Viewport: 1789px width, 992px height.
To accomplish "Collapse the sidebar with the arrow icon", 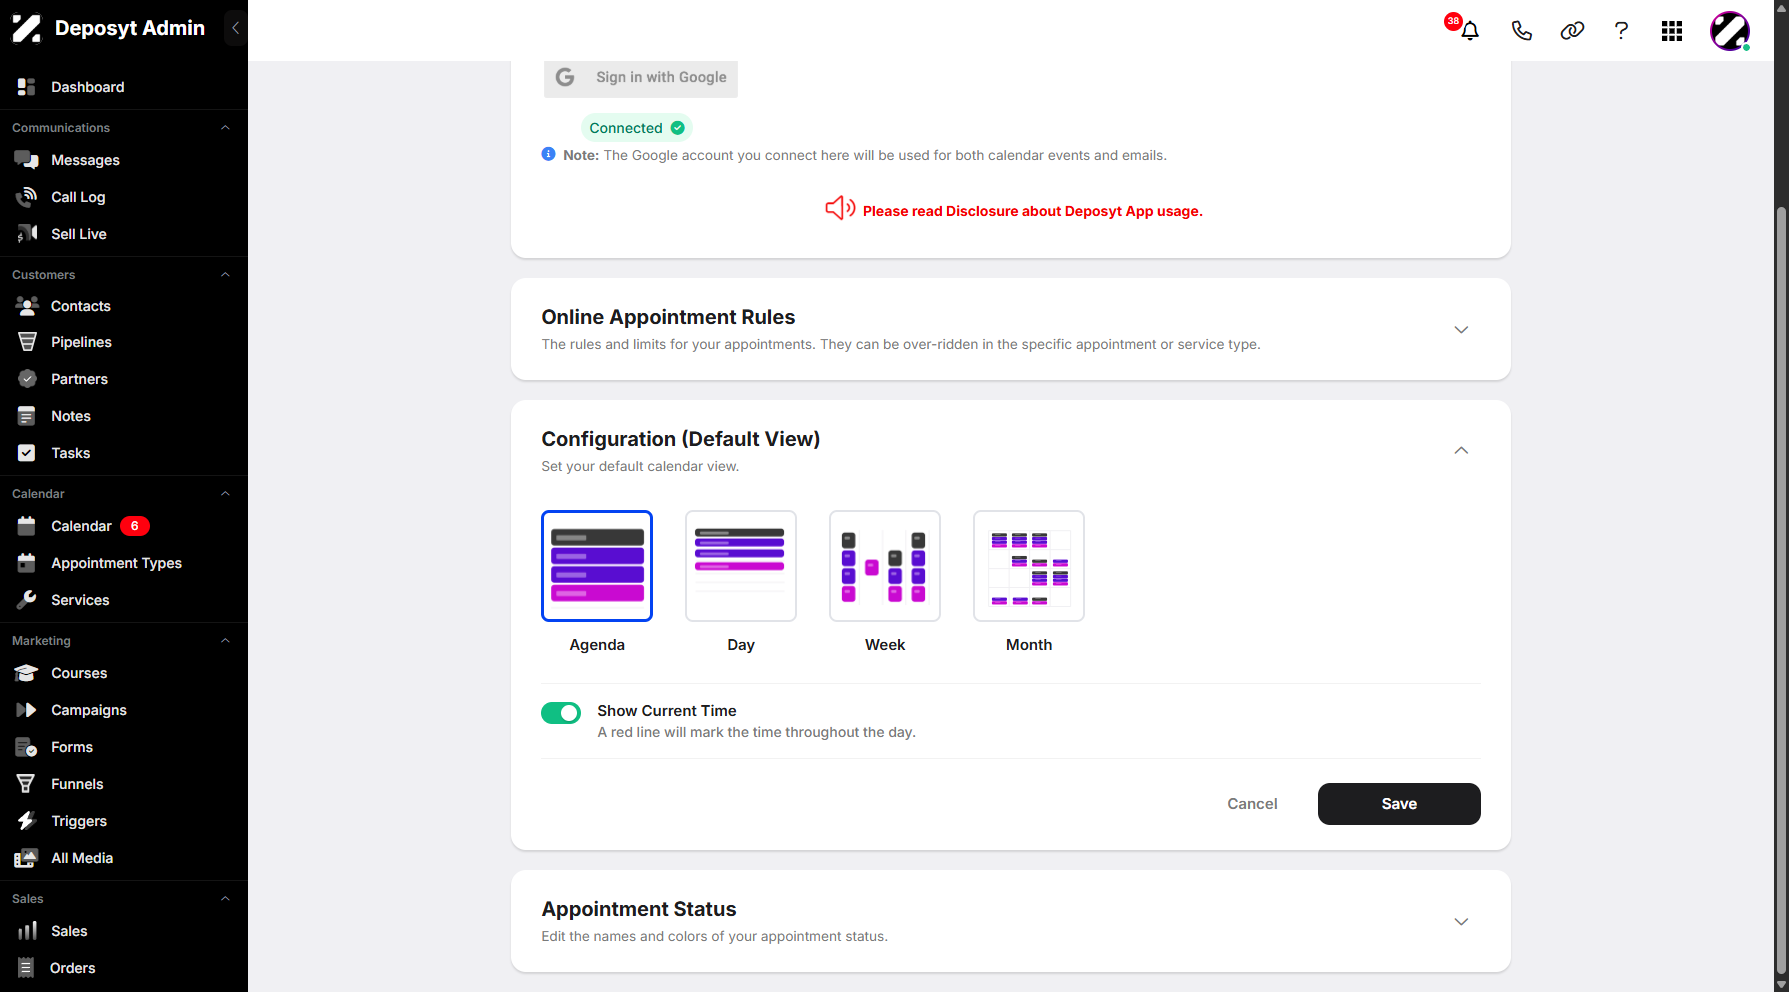I will tap(235, 28).
